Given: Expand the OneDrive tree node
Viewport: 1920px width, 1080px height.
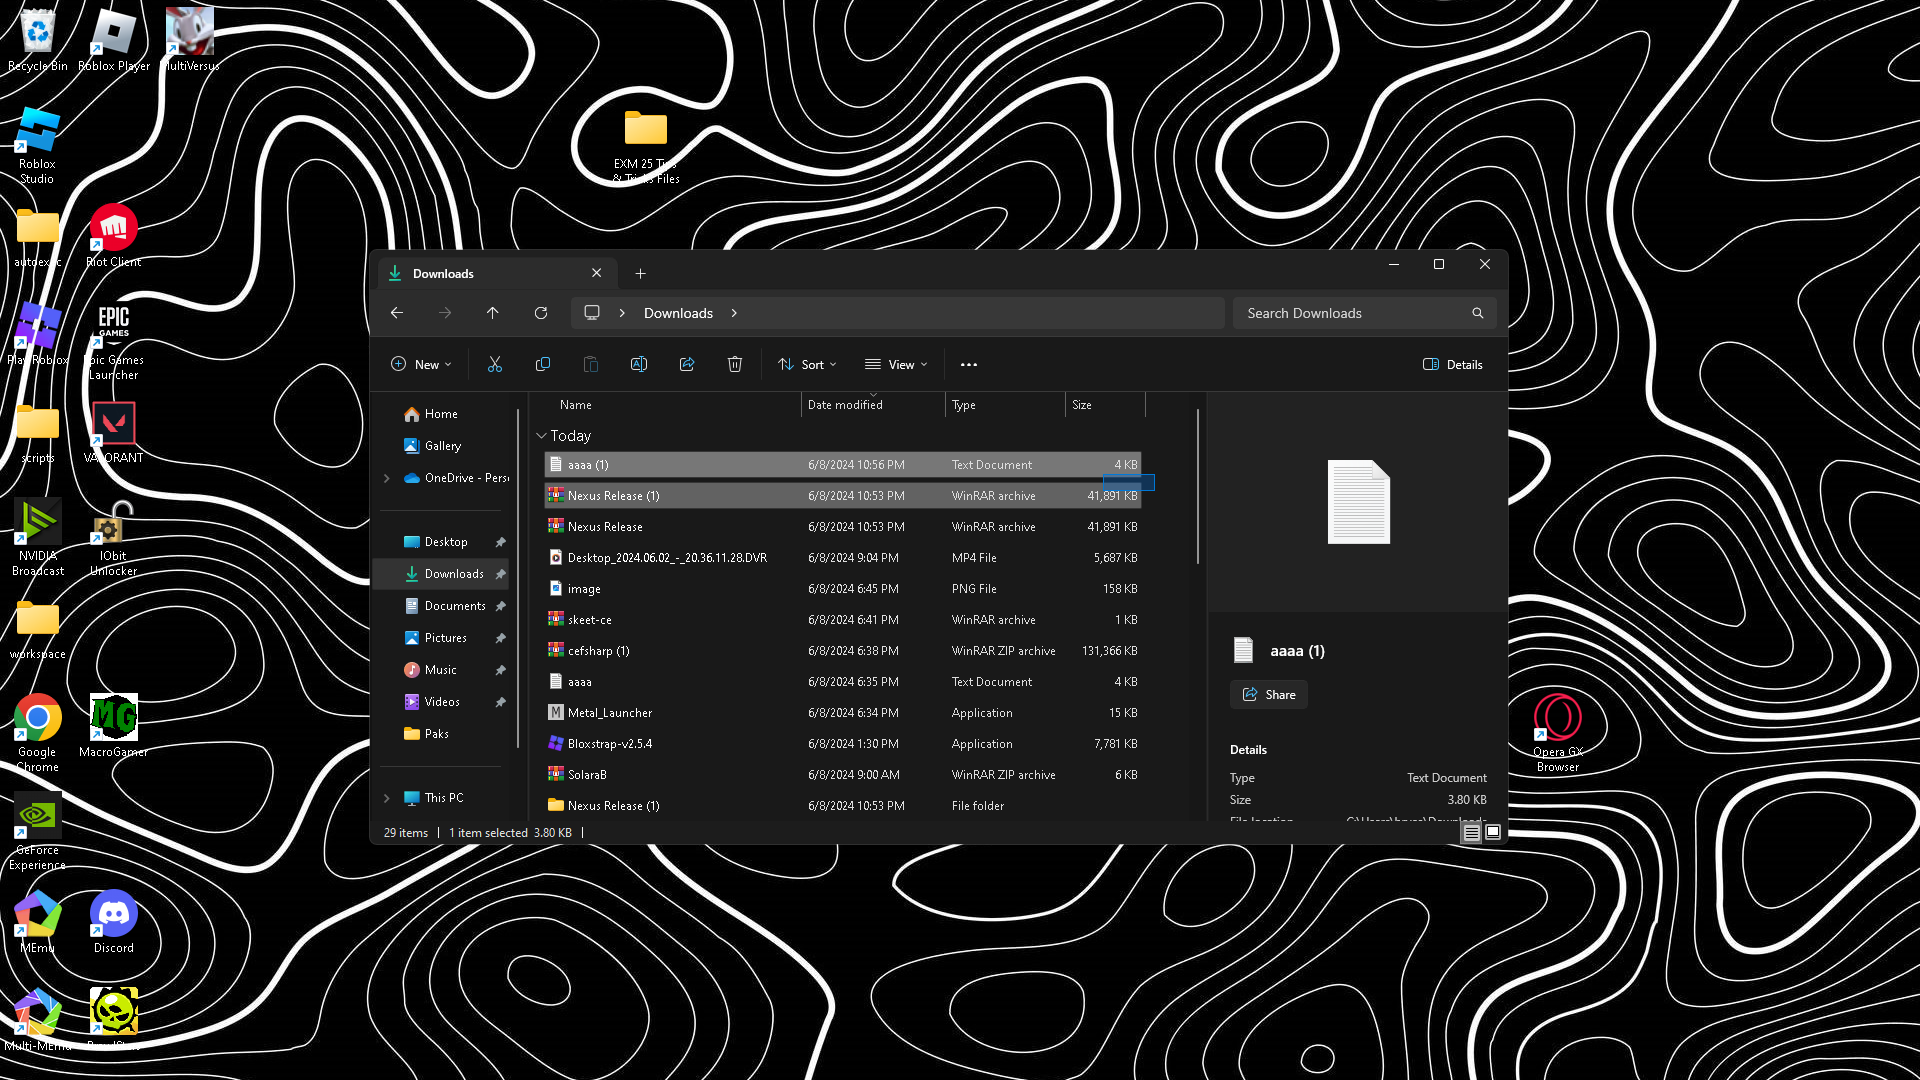Looking at the screenshot, I should point(387,478).
